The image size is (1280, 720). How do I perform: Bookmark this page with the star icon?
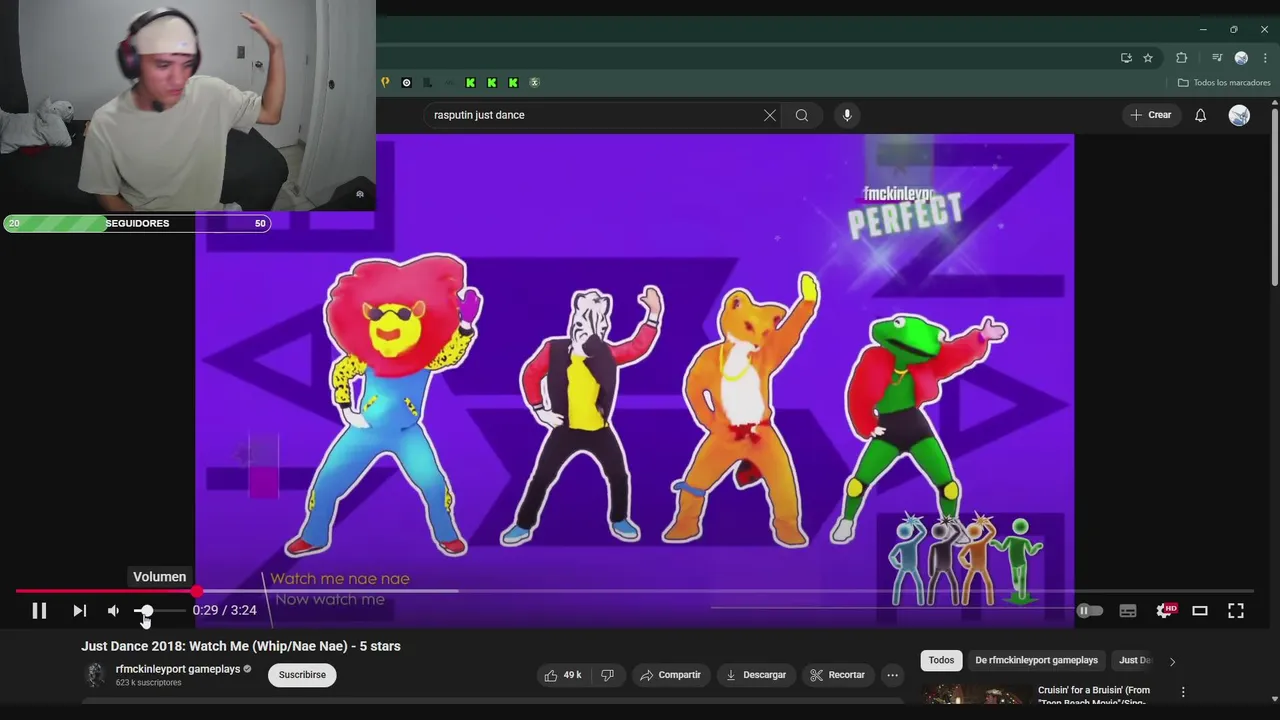click(1148, 58)
